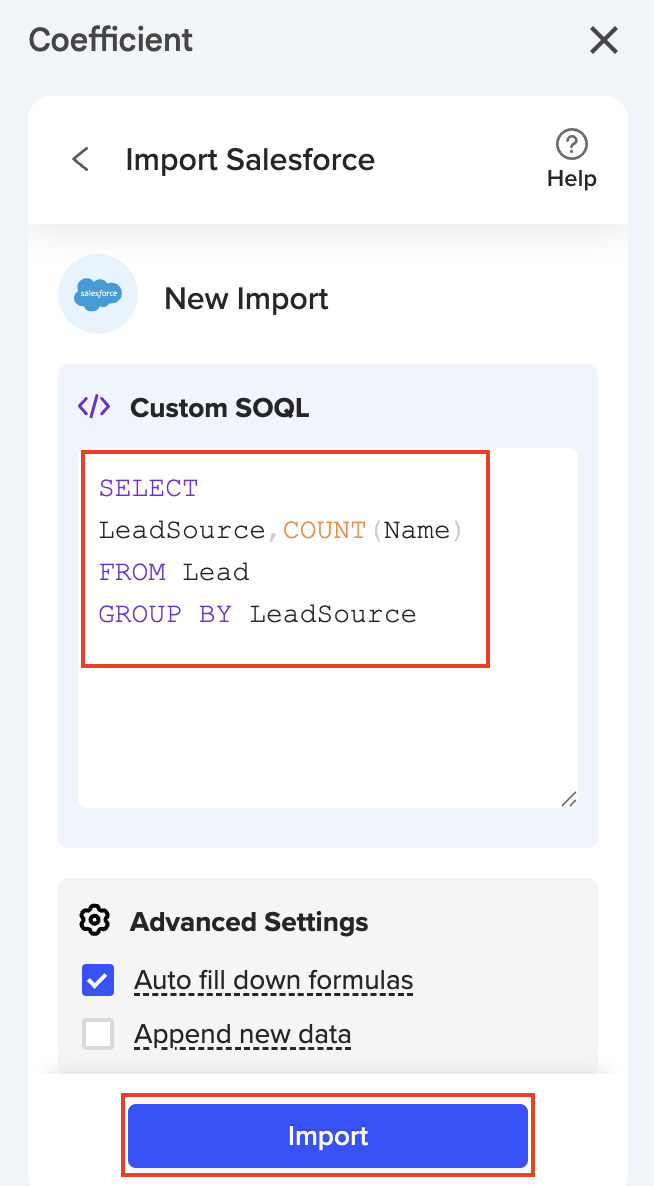The image size is (654, 1186).
Task: Close the Coefficient sidebar panel
Action: 604,40
